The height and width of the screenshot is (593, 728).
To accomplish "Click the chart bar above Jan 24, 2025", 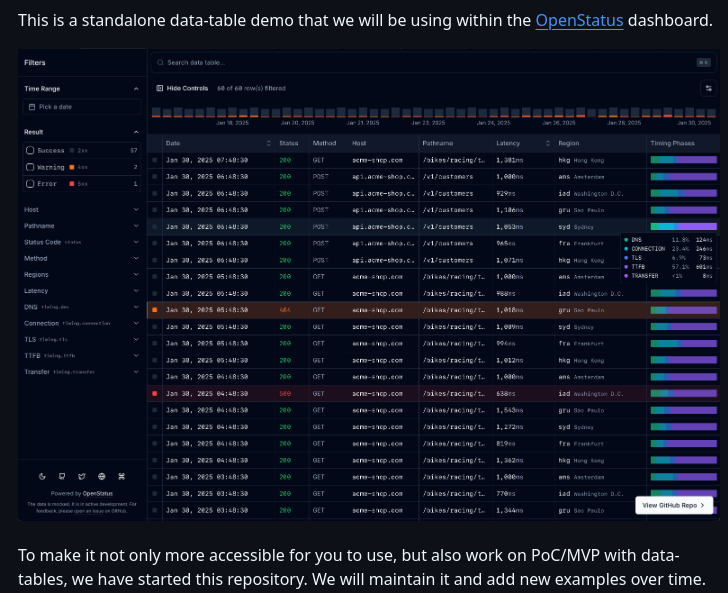I will 494,112.
